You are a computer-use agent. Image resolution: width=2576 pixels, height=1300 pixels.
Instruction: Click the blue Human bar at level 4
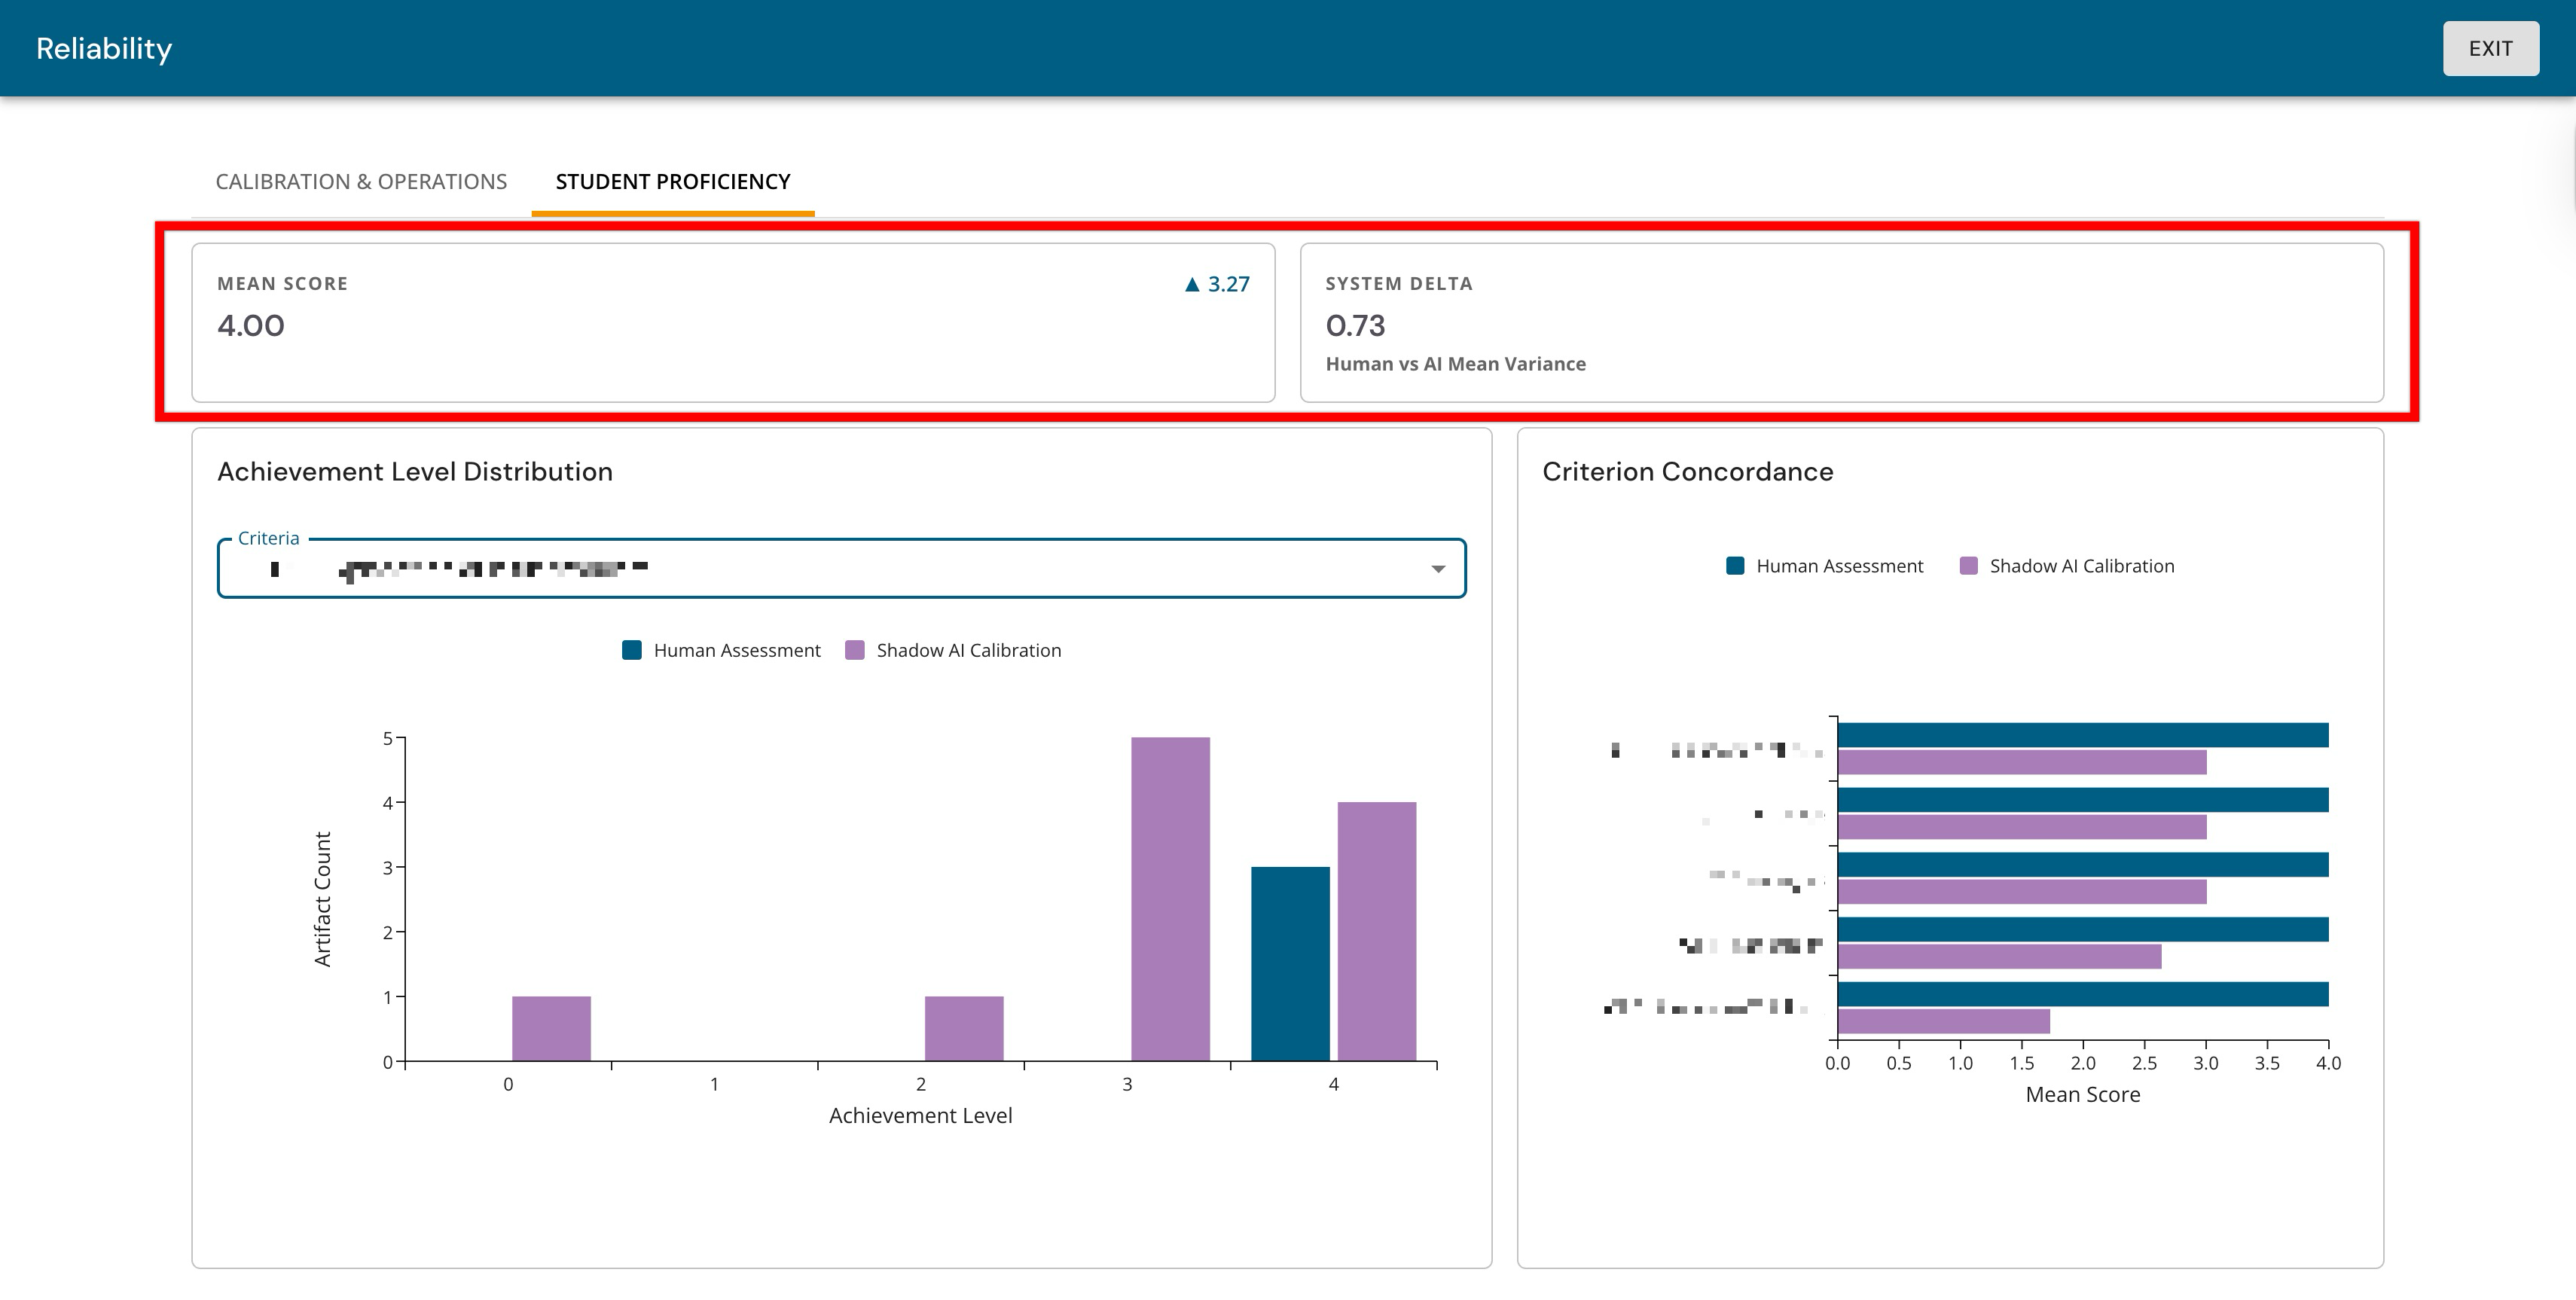point(1290,964)
